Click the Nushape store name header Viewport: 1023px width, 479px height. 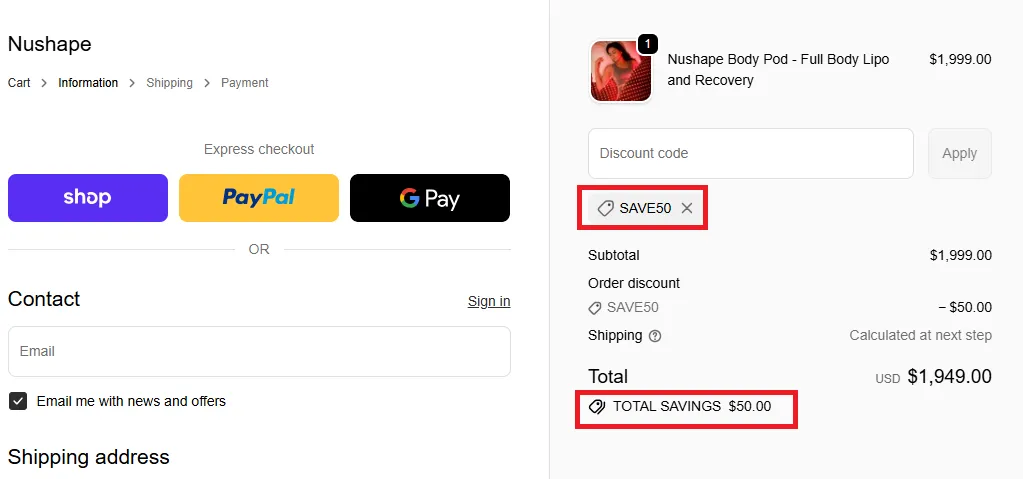[x=49, y=44]
